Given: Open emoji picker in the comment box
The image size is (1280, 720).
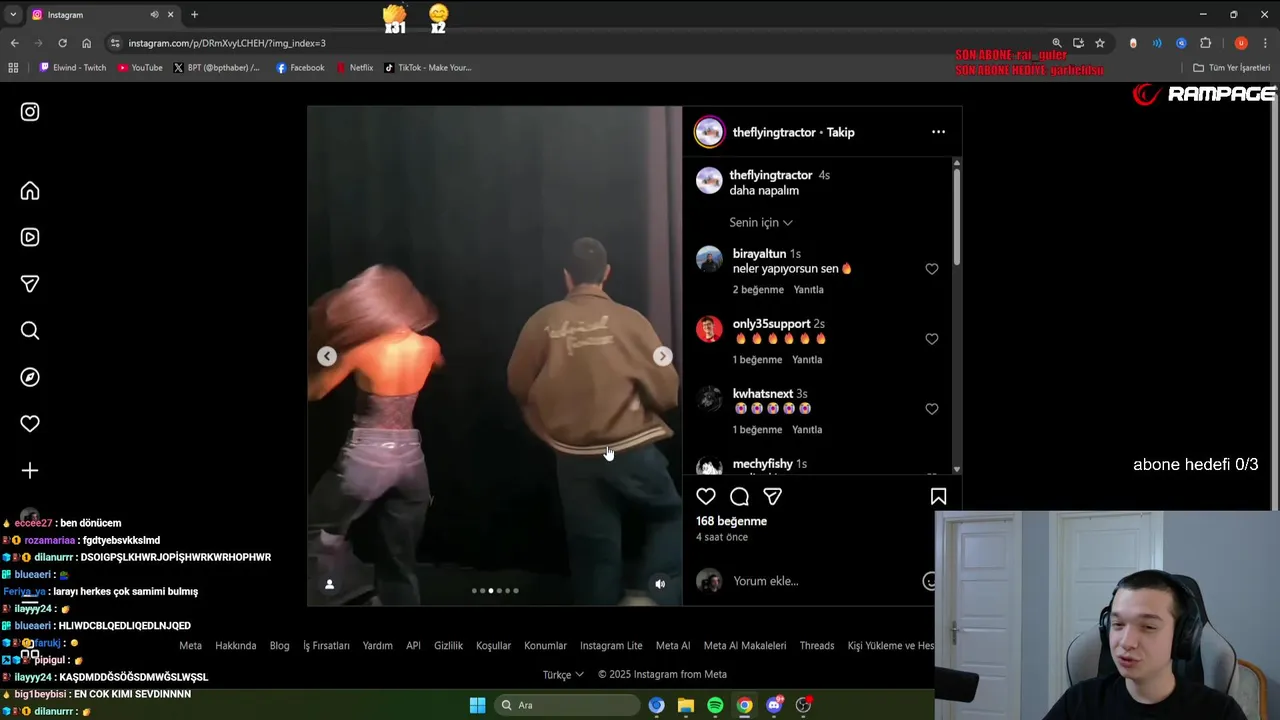Looking at the screenshot, I should 929,581.
